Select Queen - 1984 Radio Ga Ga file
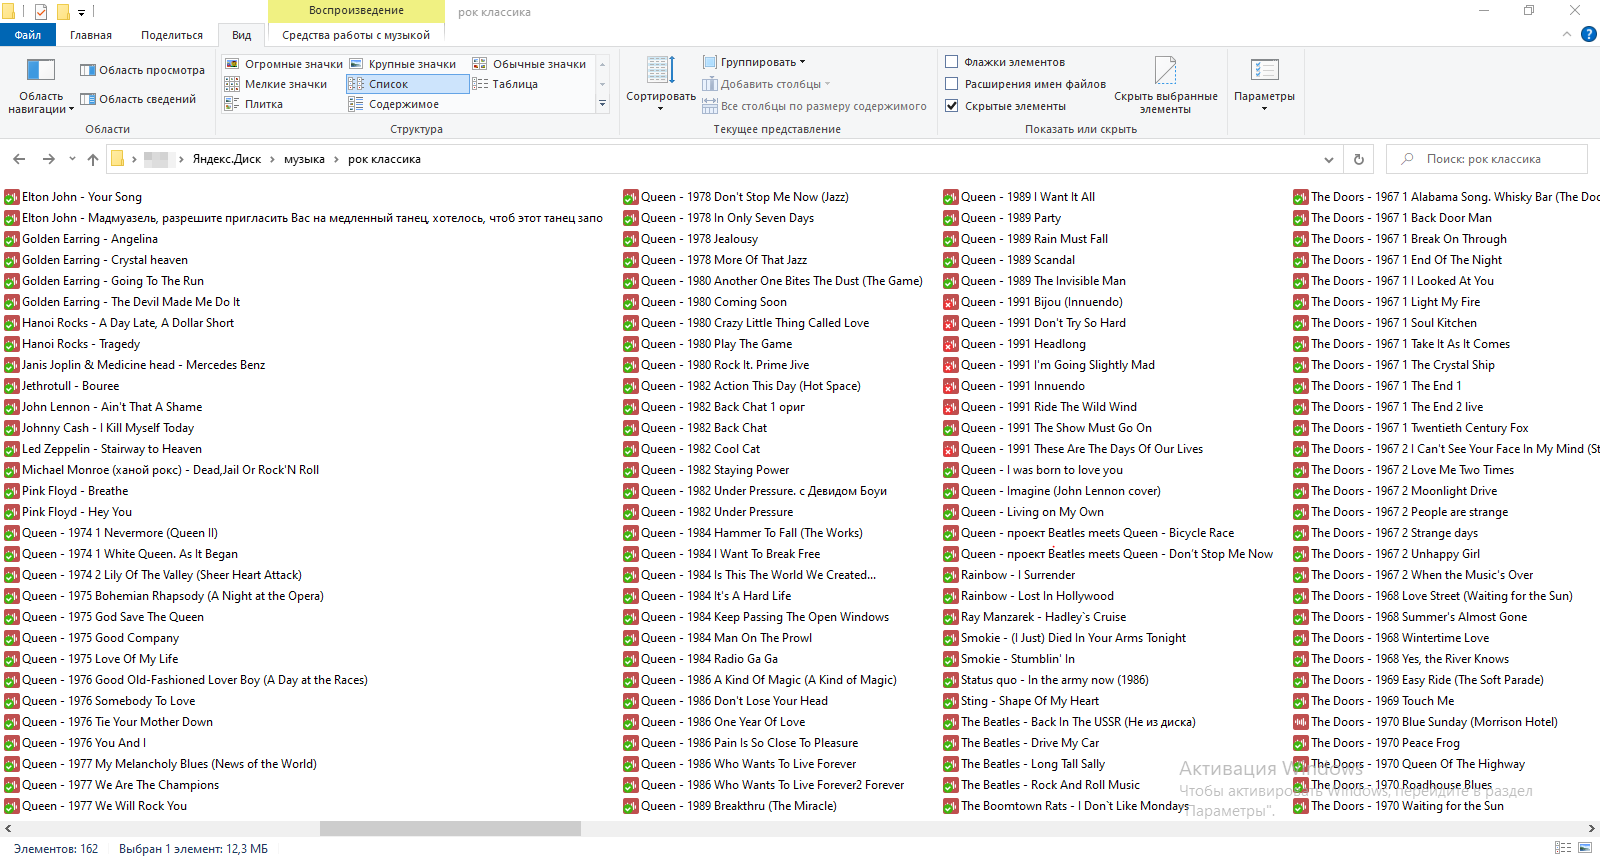The image size is (1600, 859). [x=700, y=659]
